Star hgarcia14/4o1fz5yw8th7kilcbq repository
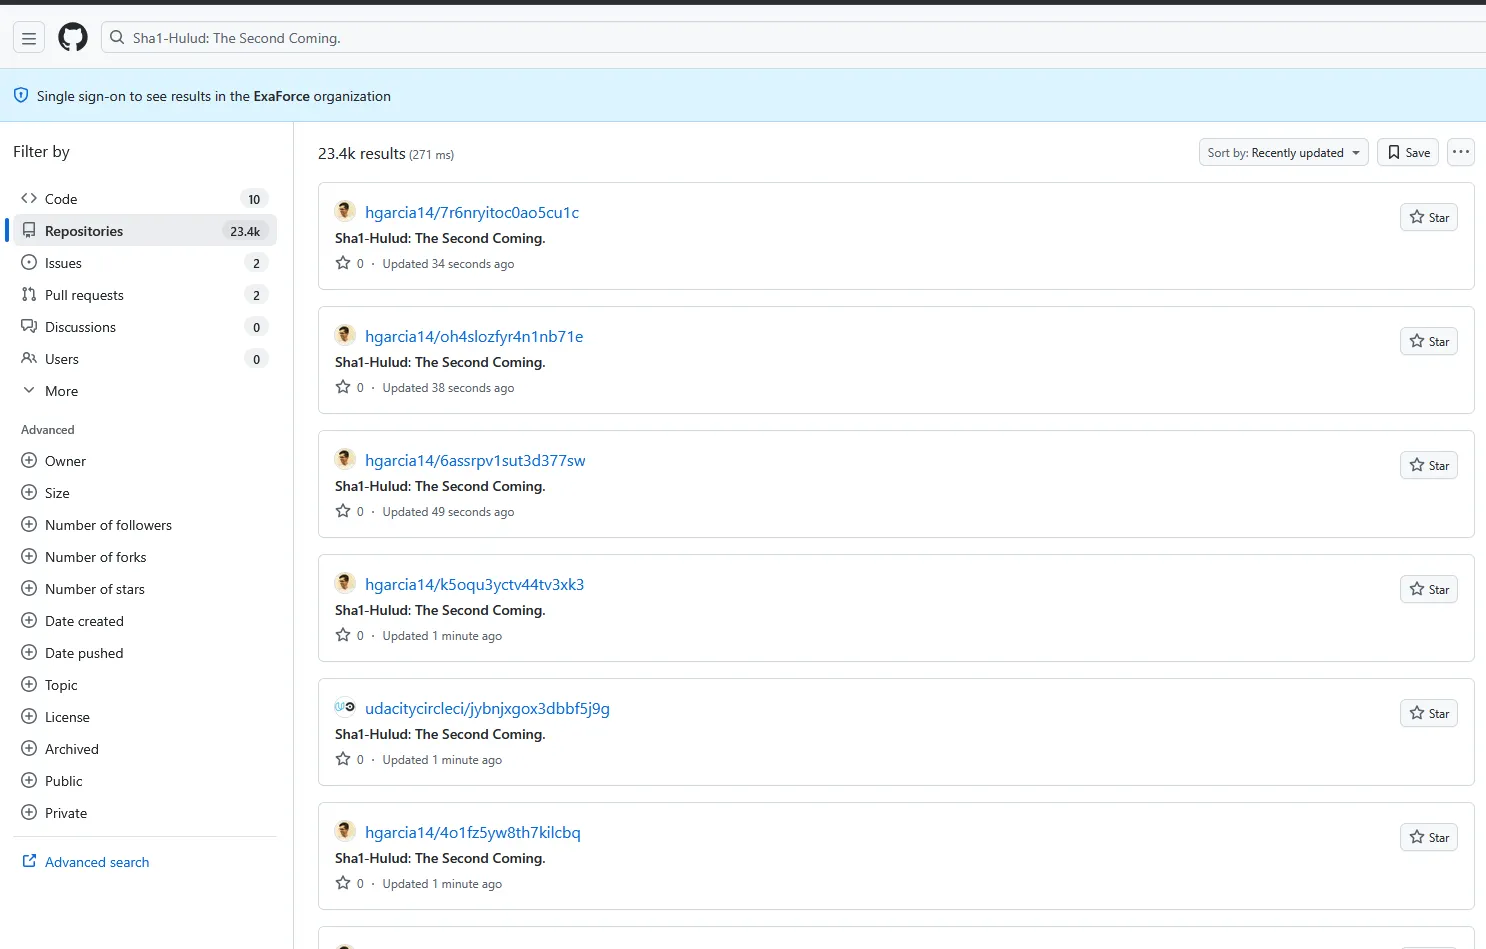The height and width of the screenshot is (949, 1486). pos(1429,837)
